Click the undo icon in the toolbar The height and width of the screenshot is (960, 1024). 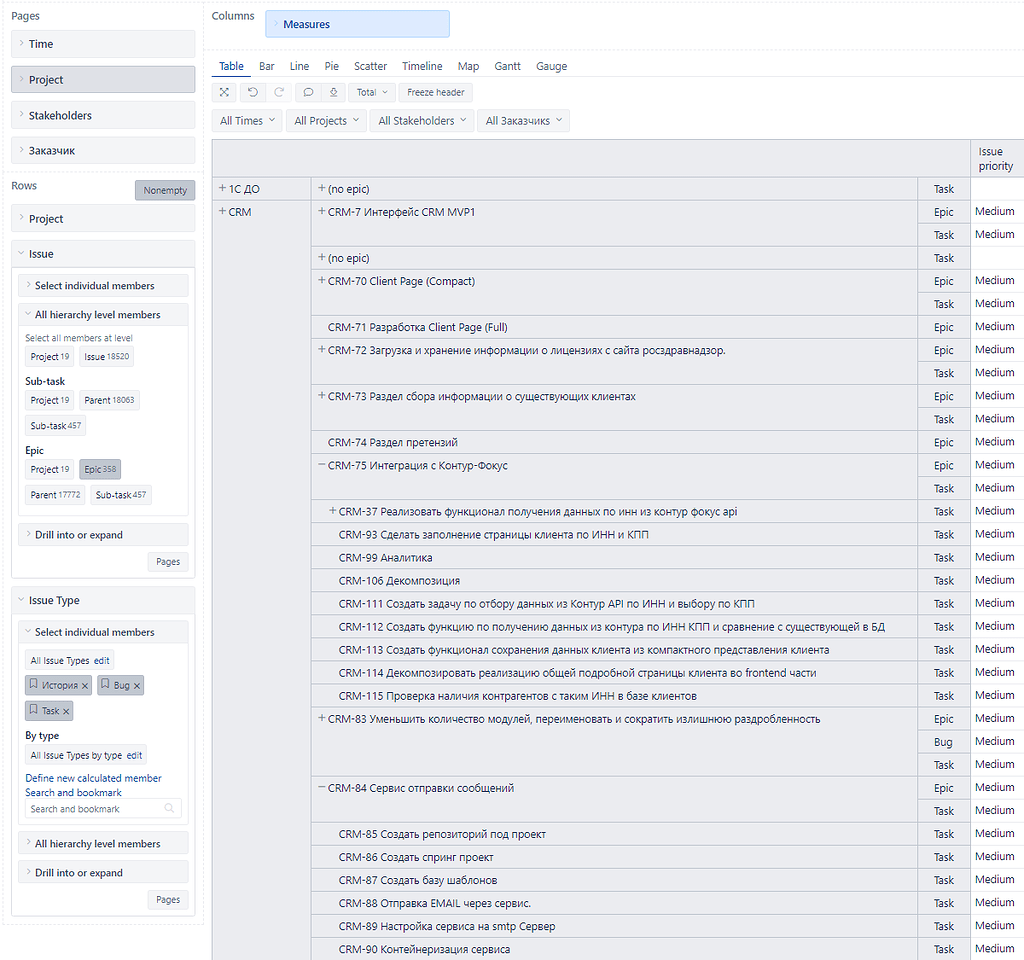252,92
